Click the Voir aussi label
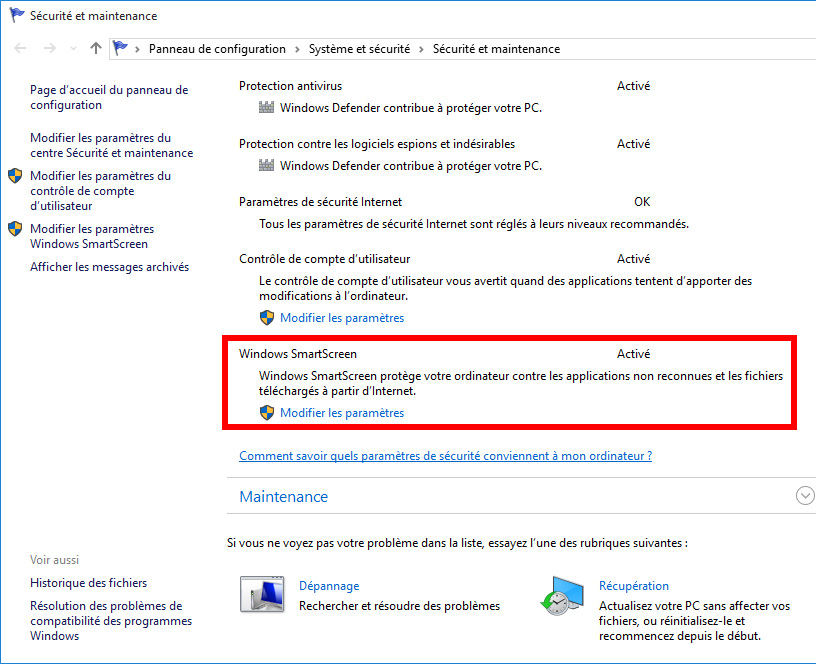The width and height of the screenshot is (816, 664). point(55,560)
